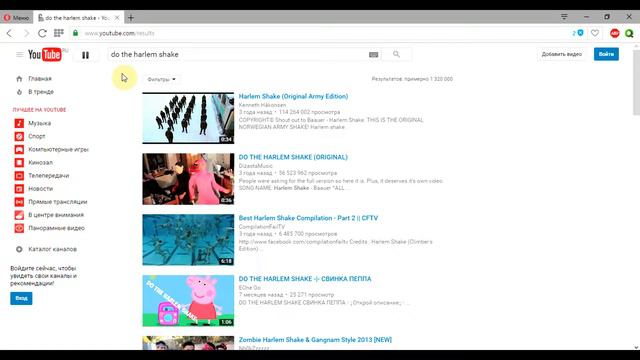Open Opera Speed Dial grid icon
This screenshot has width=640, height=360.
click(x=59, y=33)
